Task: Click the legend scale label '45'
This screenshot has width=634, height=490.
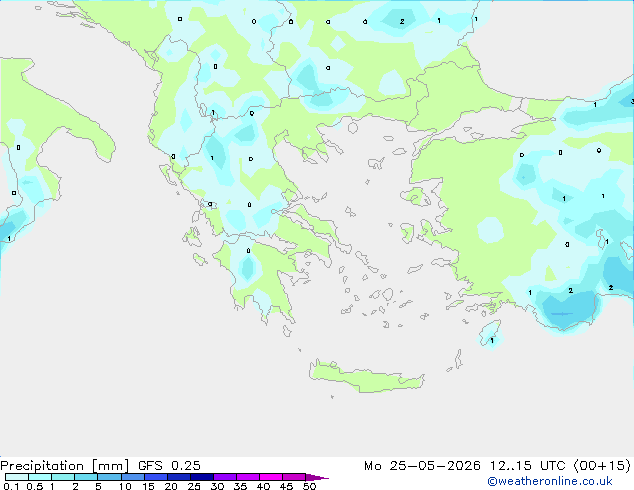Action: tap(286, 486)
